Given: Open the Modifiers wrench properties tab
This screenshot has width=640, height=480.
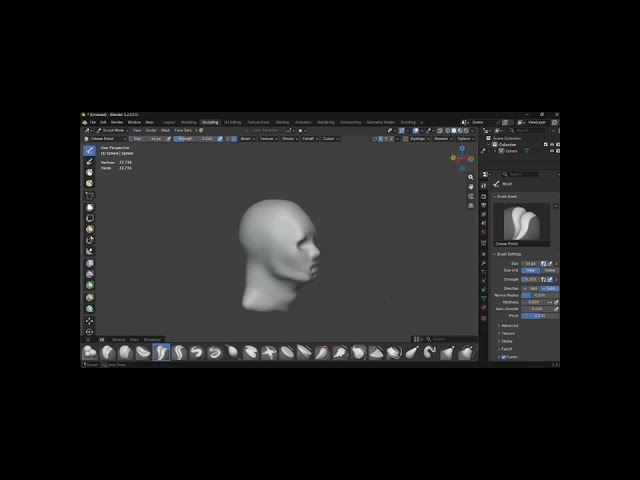Looking at the screenshot, I should pyautogui.click(x=484, y=263).
